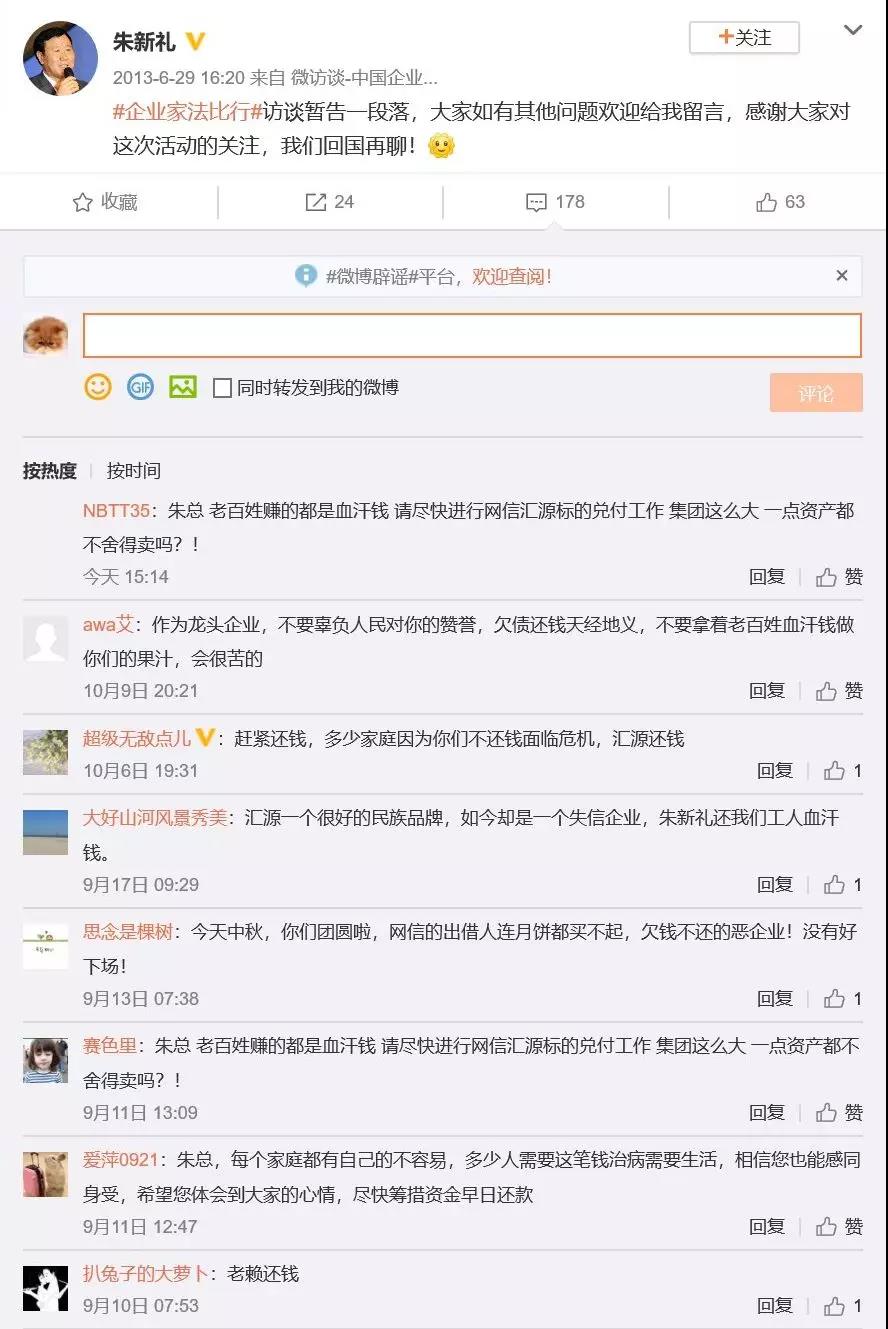Like the post with 63 thumbs-up

click(x=781, y=202)
